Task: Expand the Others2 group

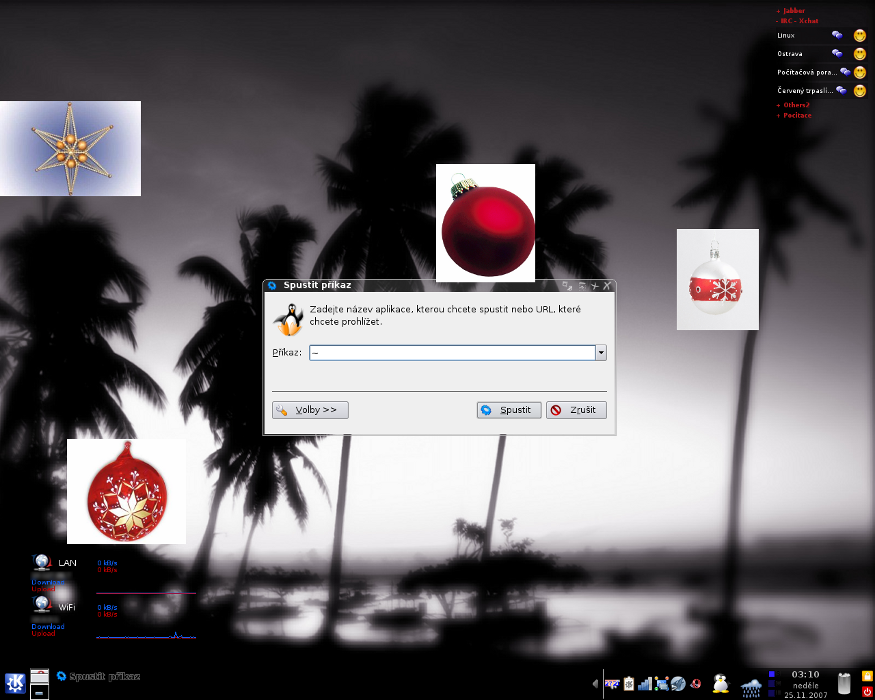Action: point(795,105)
